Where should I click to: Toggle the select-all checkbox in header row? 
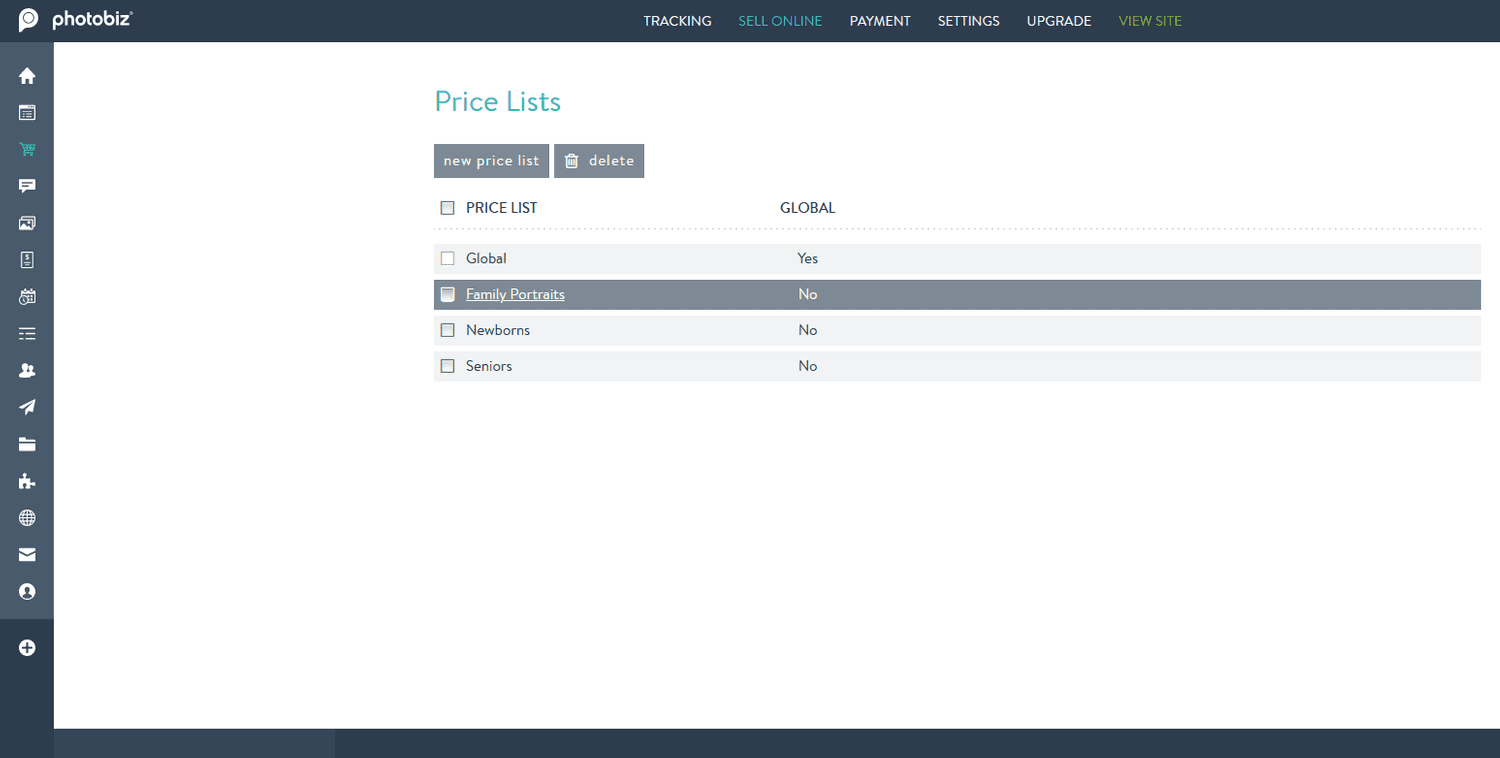click(447, 207)
